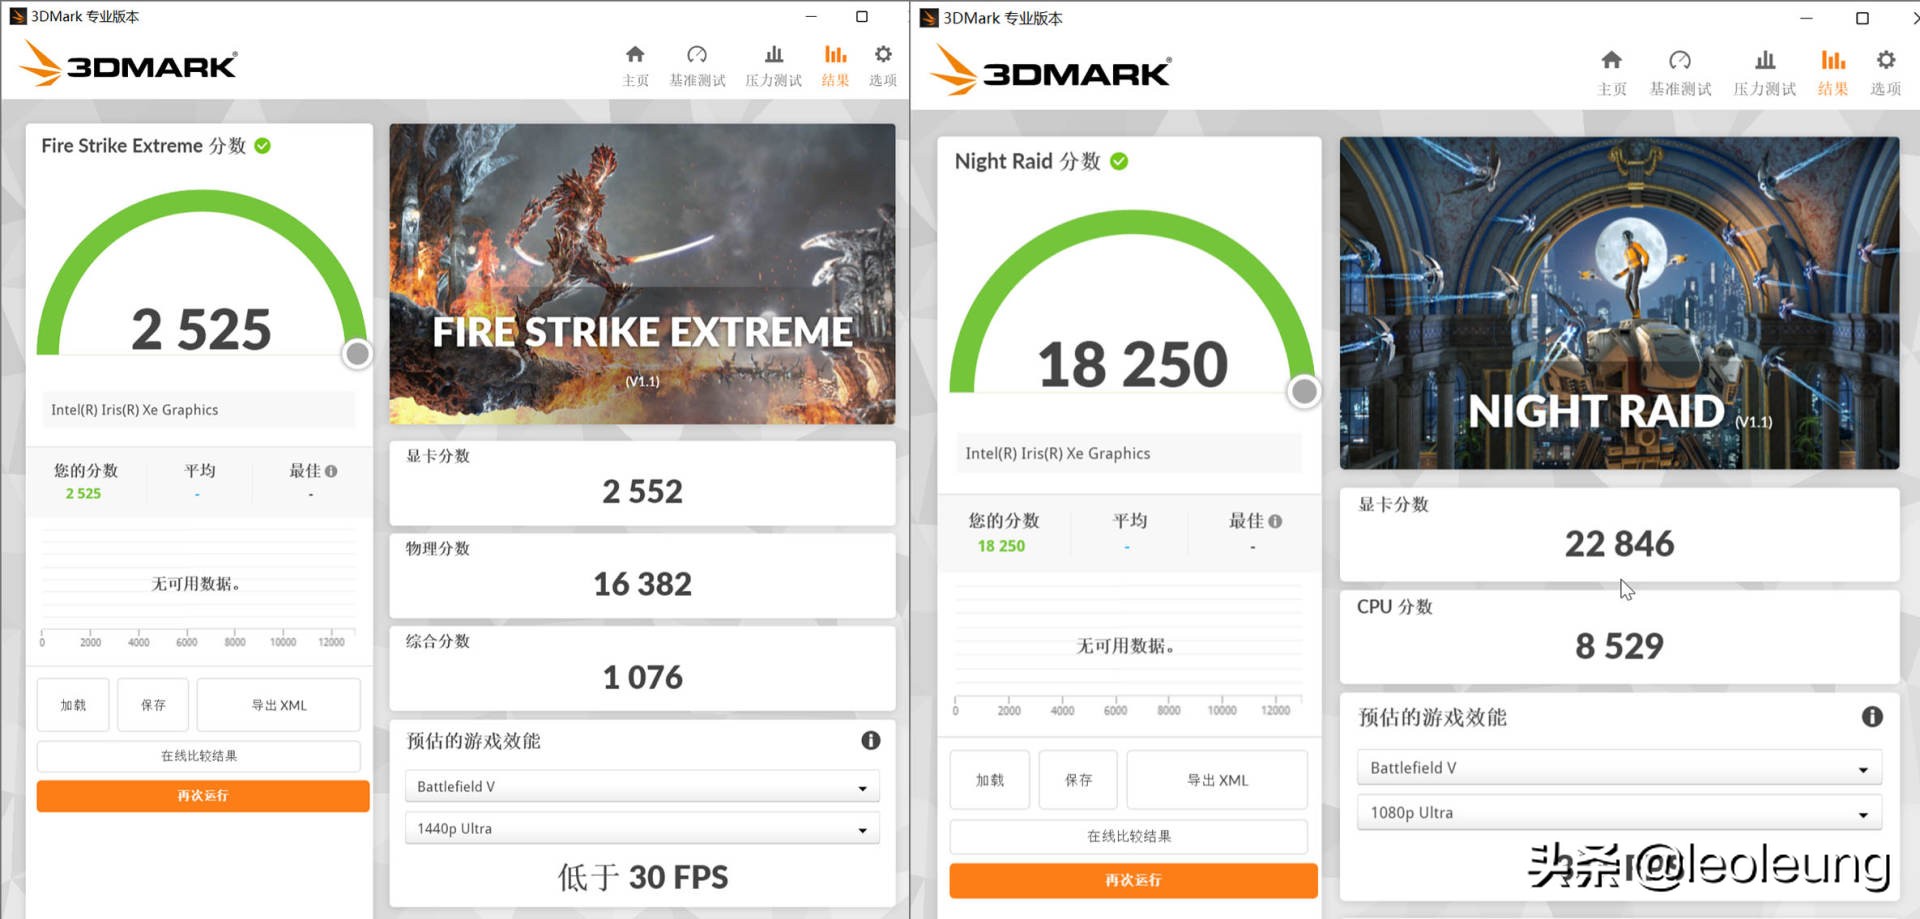Click the CPU score value 8 529

coord(1619,646)
